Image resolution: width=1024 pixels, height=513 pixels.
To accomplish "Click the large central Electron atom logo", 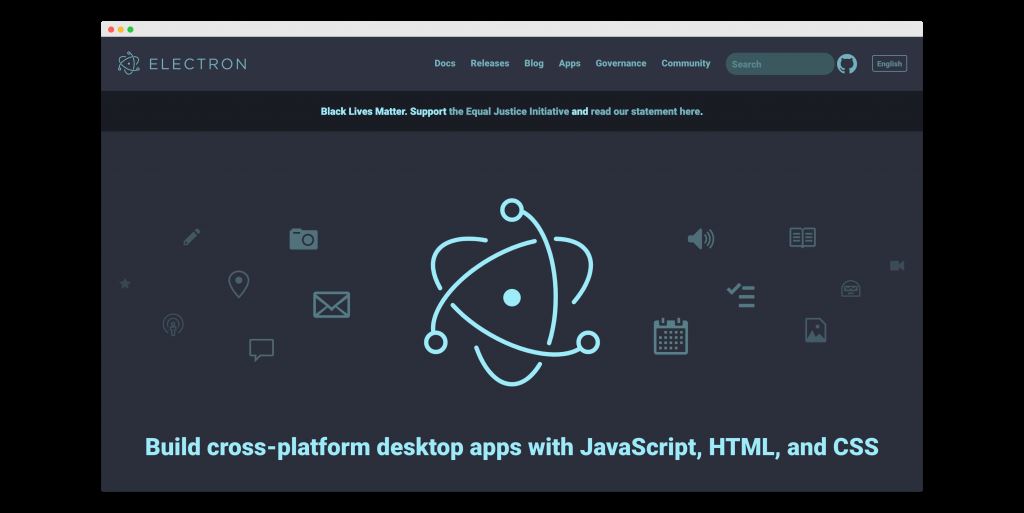I will tap(512, 292).
